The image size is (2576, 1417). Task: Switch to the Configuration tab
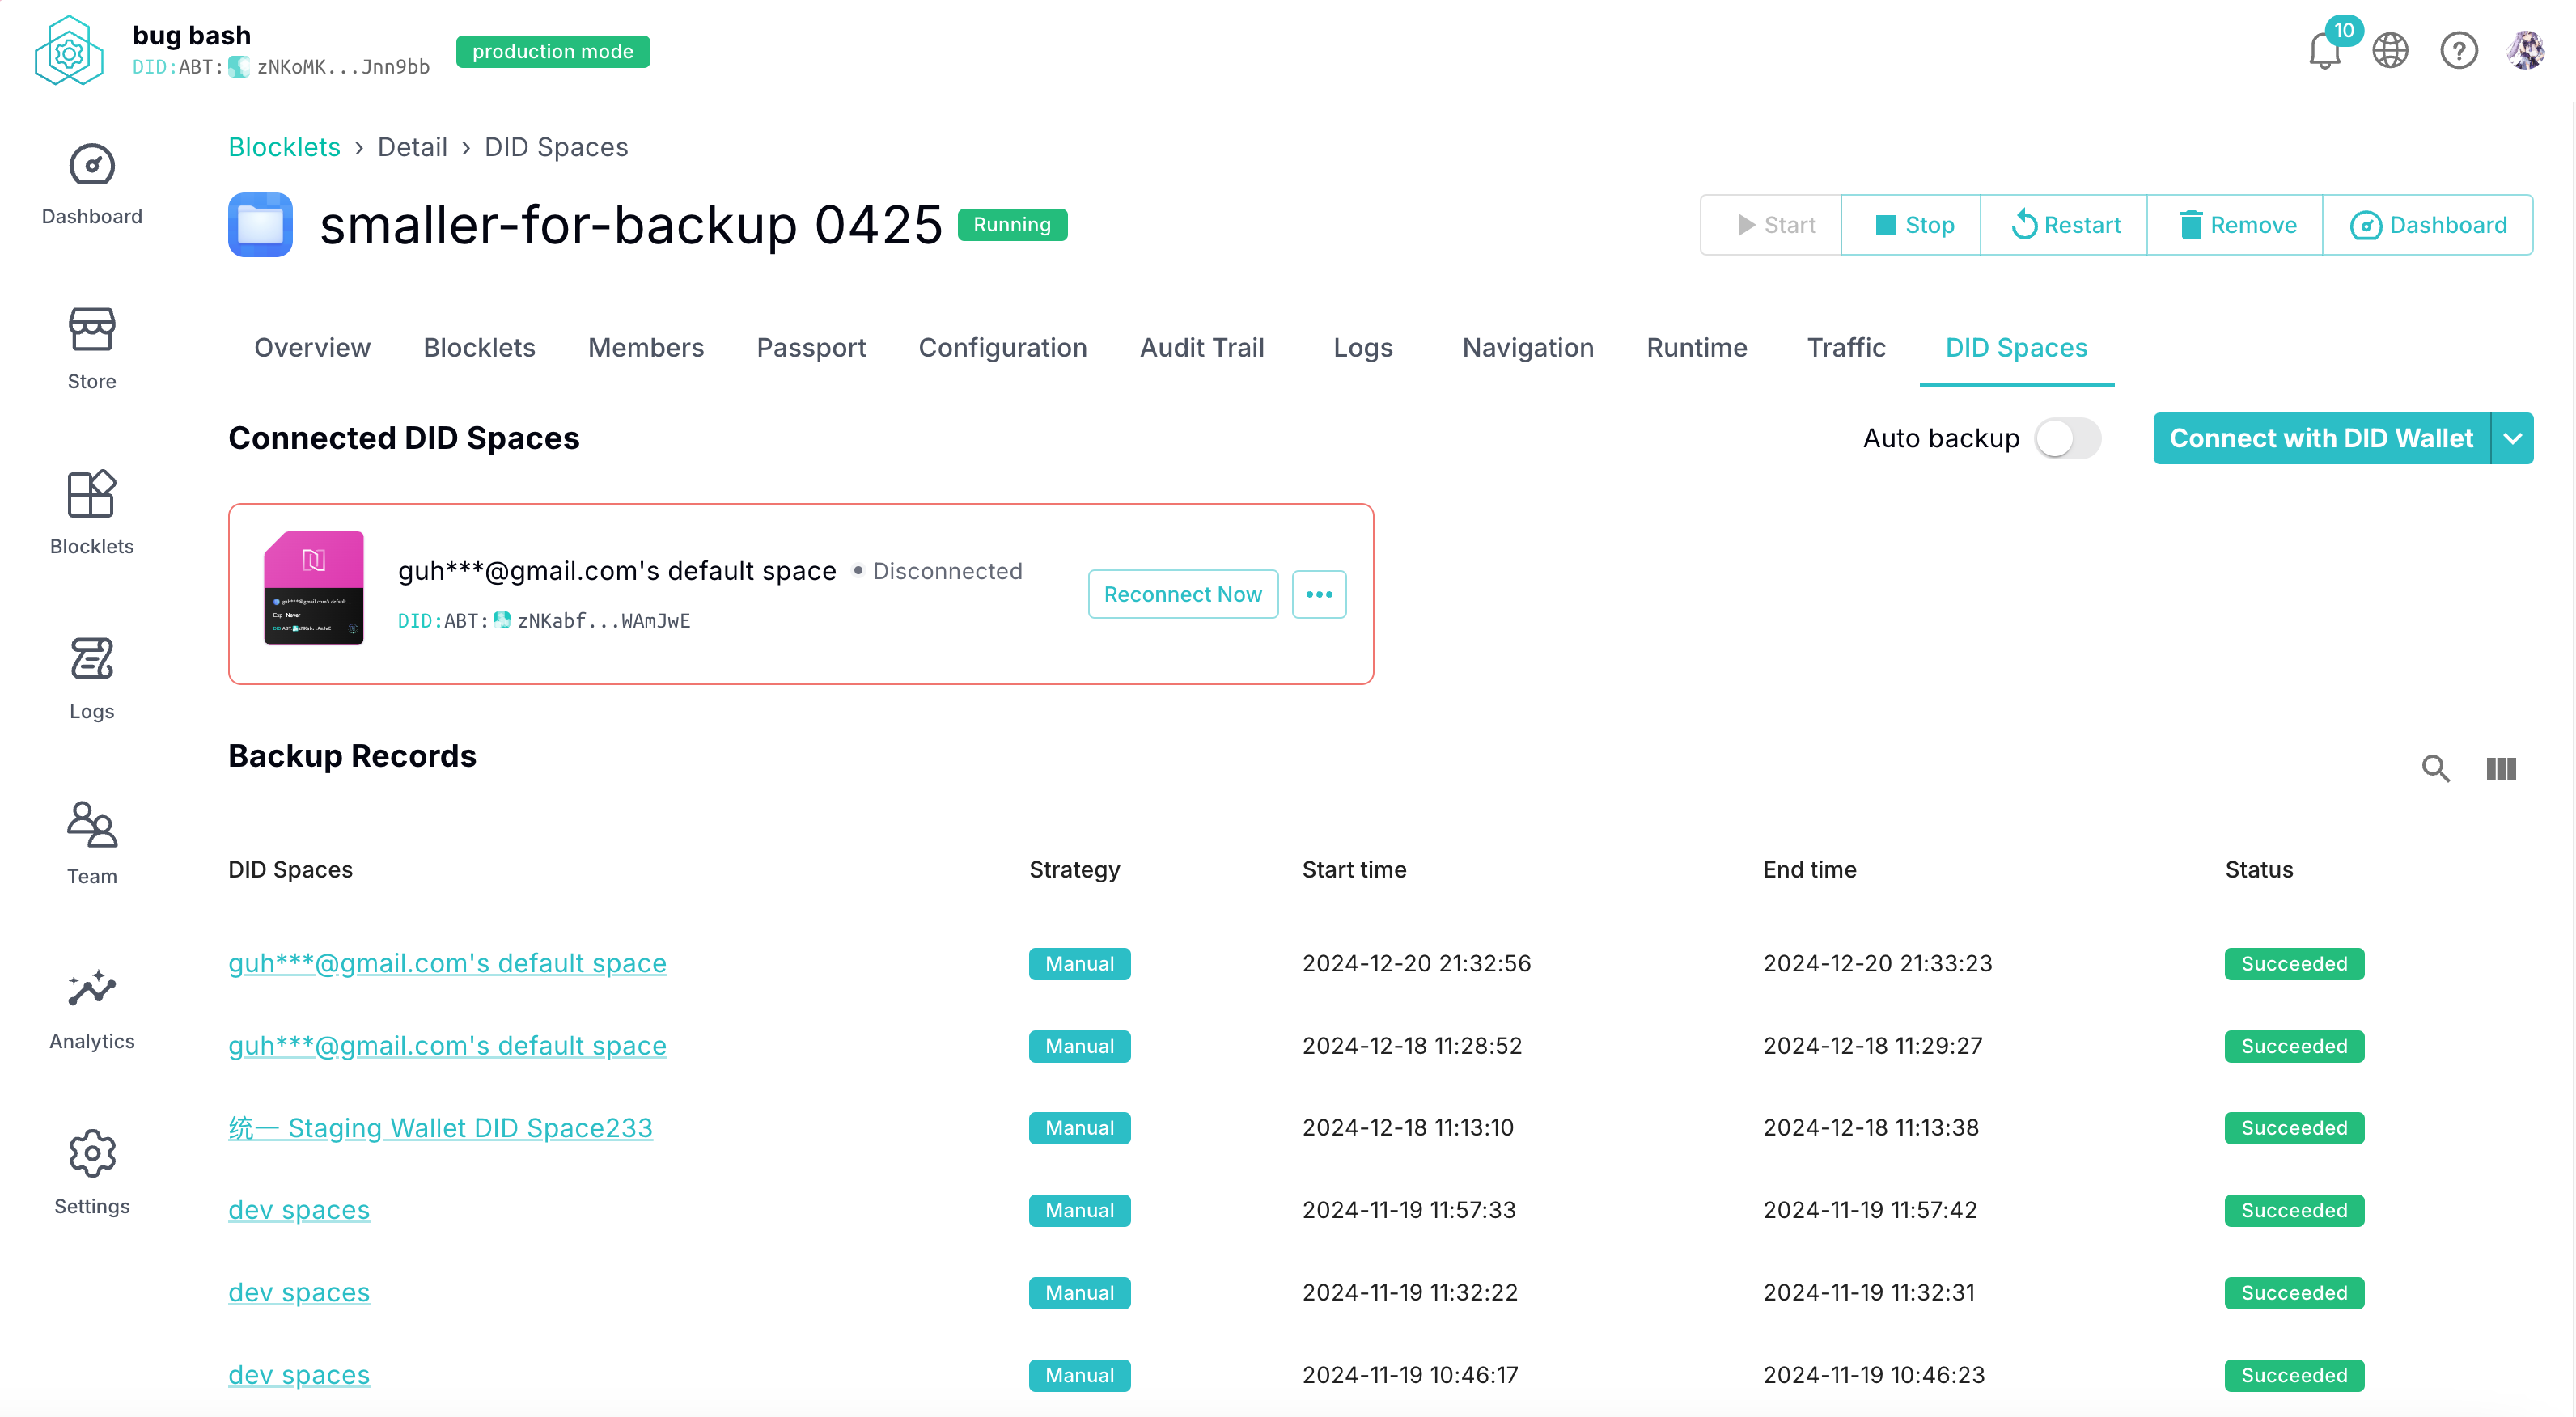pyautogui.click(x=1002, y=347)
